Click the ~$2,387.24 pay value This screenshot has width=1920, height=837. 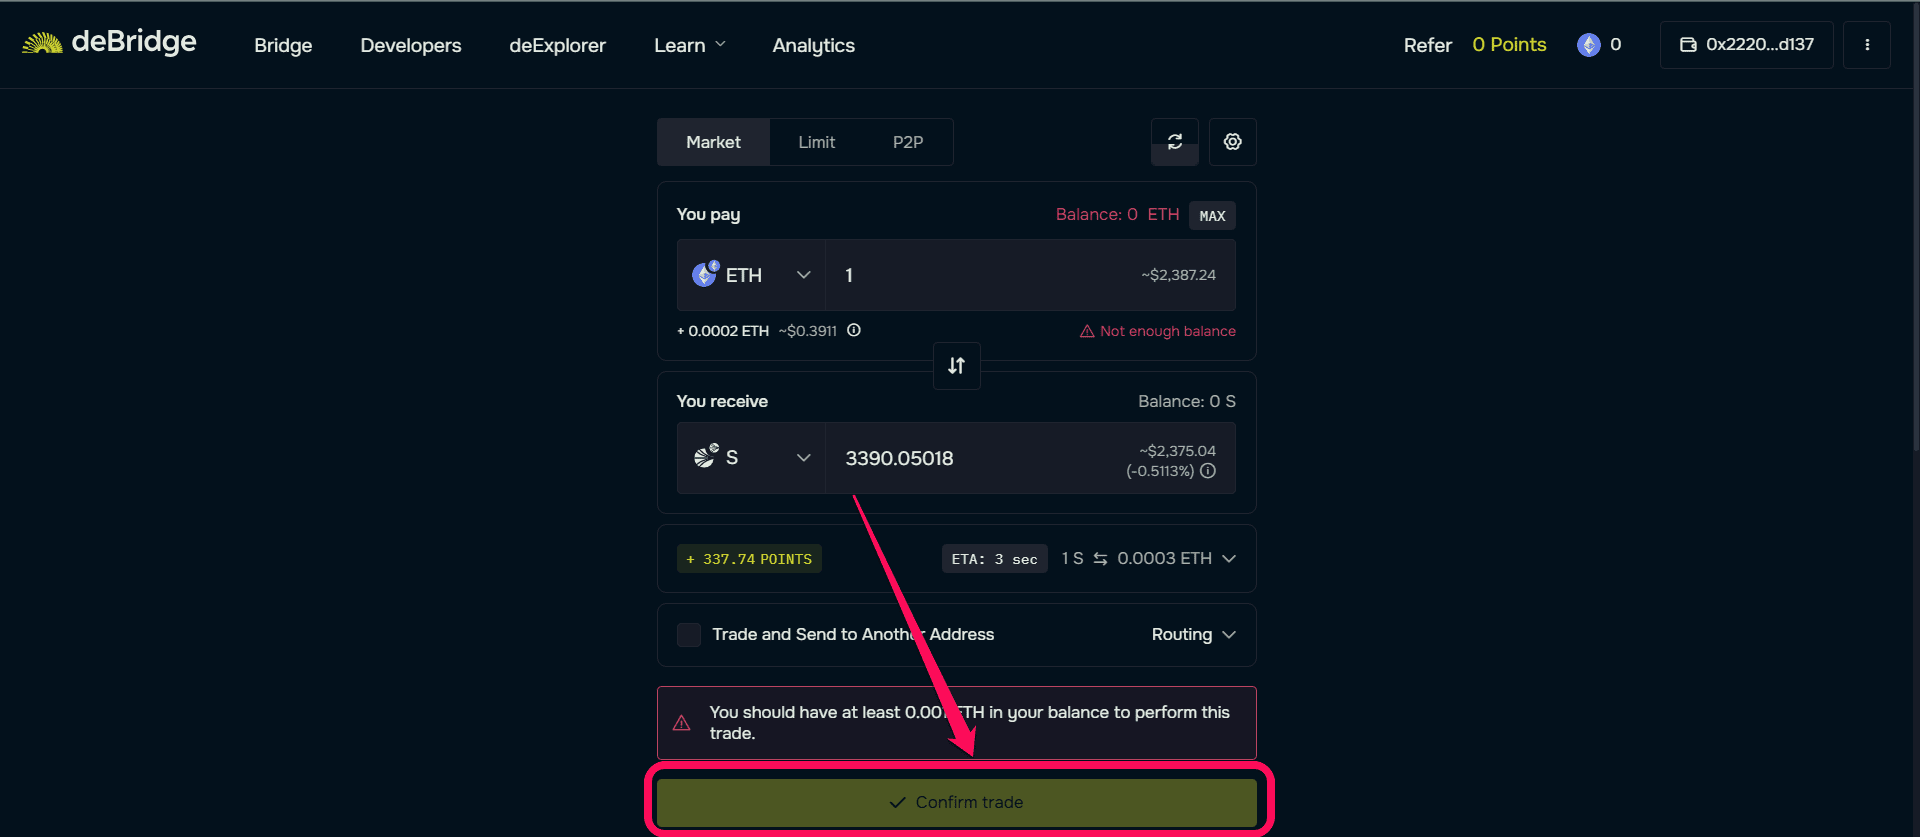coord(1178,275)
